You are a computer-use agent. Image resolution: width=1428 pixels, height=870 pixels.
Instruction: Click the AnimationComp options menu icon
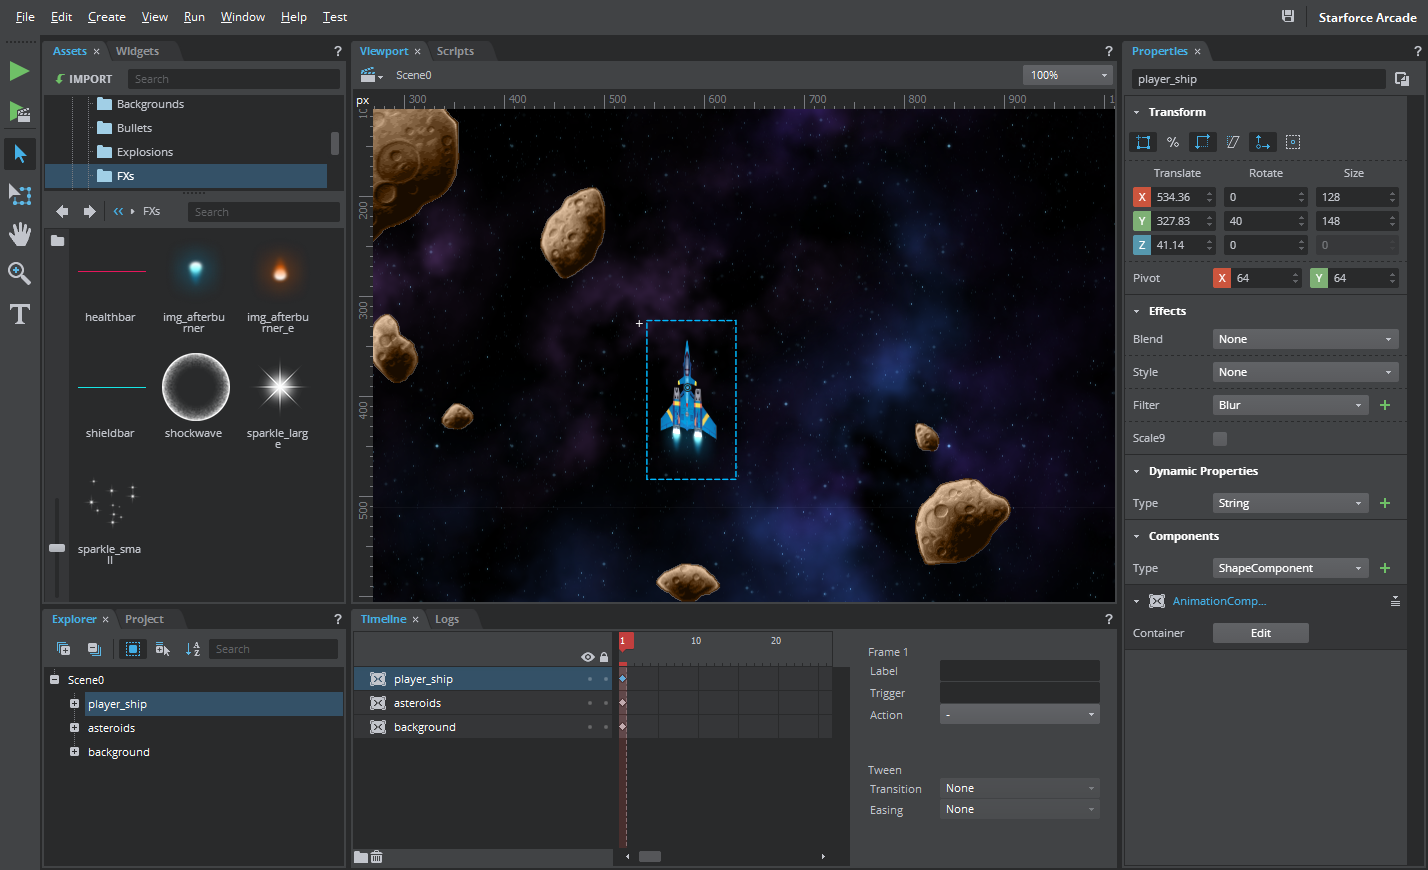(x=1395, y=601)
